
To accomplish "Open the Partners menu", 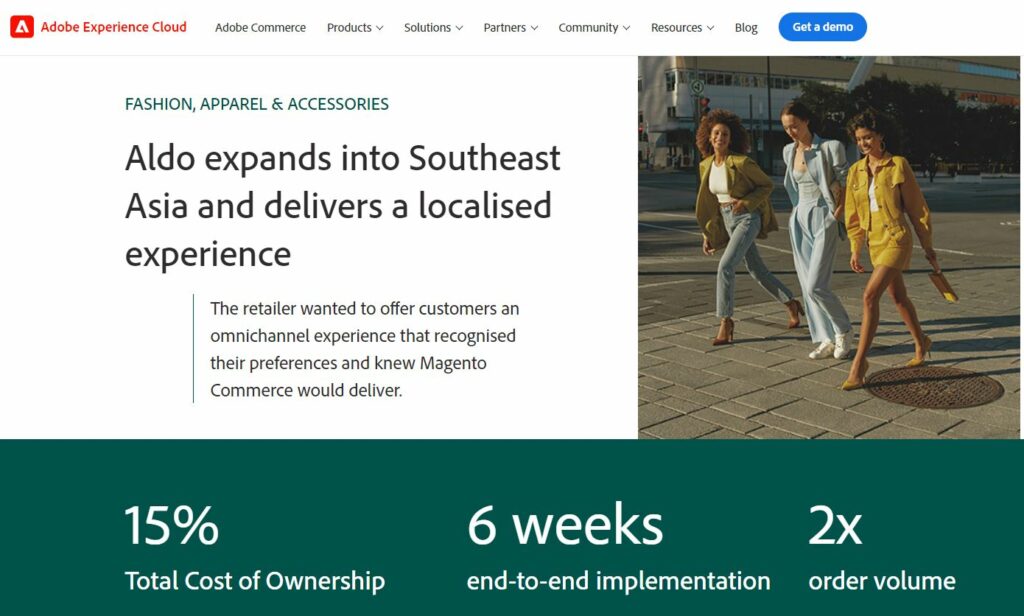I will coord(510,27).
